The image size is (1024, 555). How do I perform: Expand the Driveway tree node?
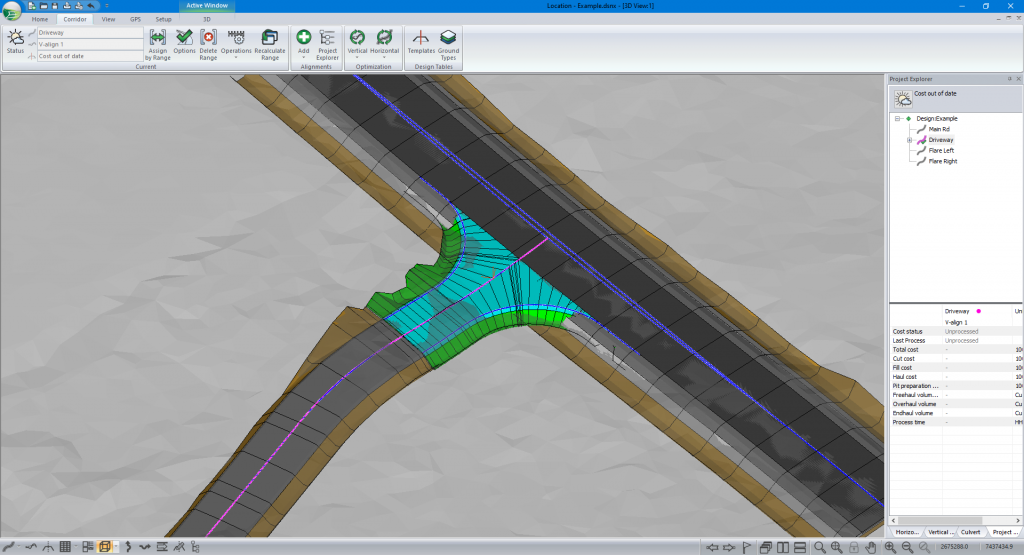click(x=909, y=140)
